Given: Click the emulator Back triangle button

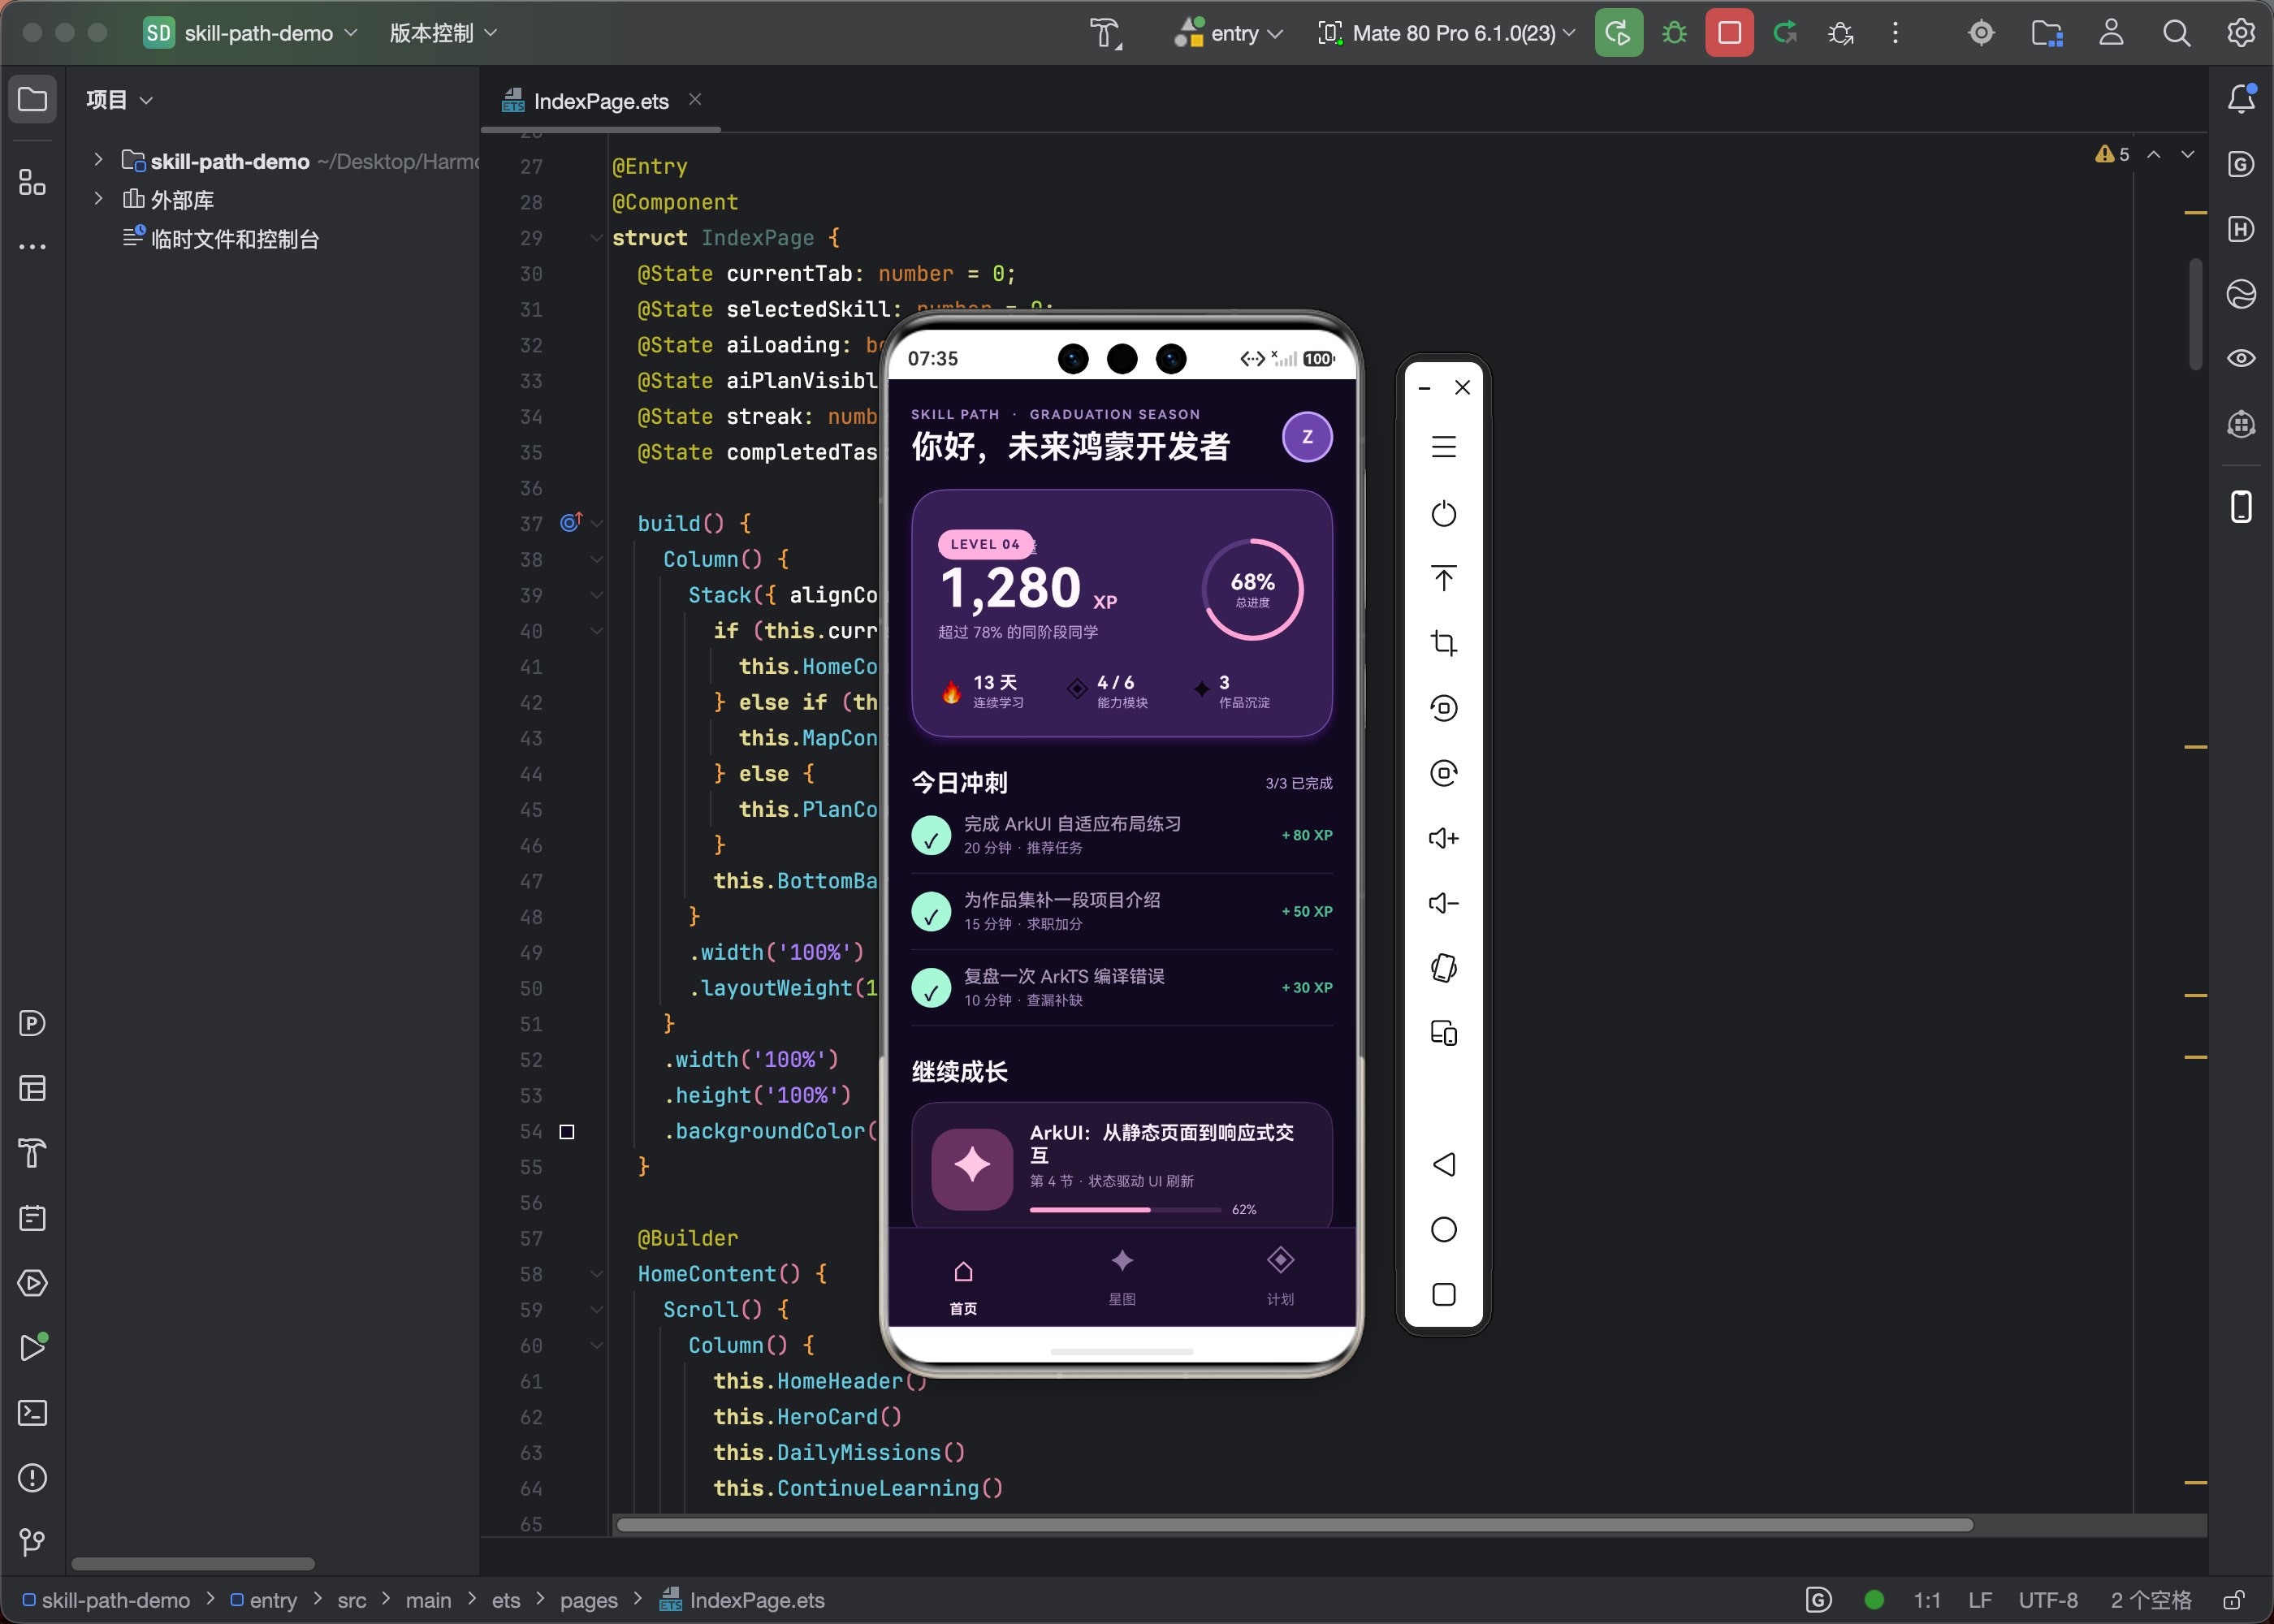Looking at the screenshot, I should point(1443,1164).
